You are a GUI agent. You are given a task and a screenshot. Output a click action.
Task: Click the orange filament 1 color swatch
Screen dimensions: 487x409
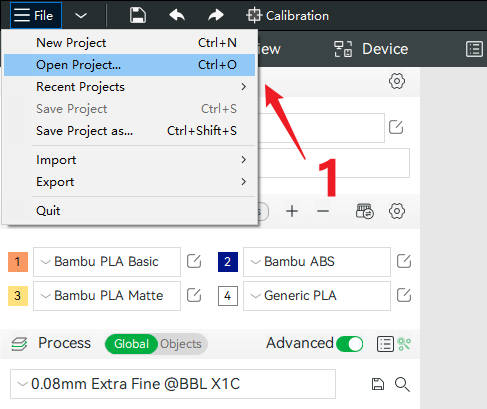18,262
